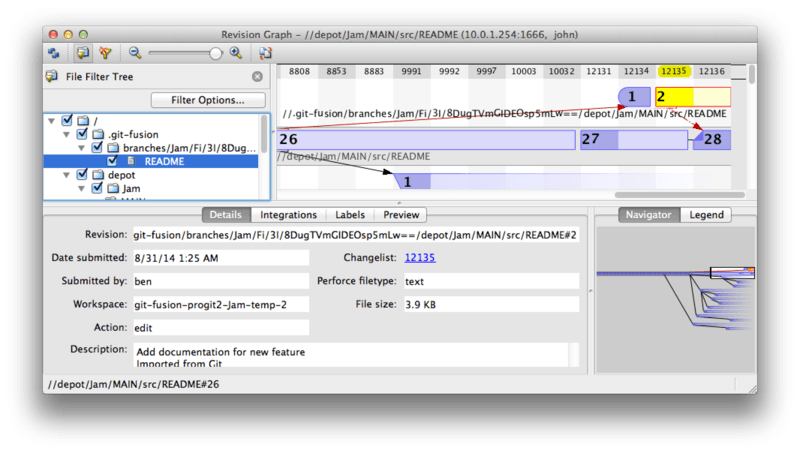Open changelist 12135 link

point(419,257)
